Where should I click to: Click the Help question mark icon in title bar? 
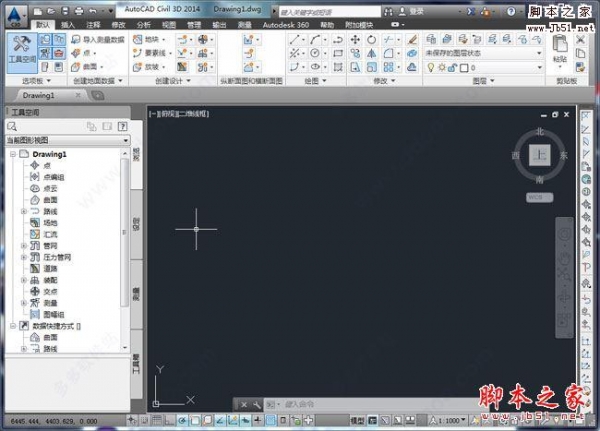coord(511,11)
